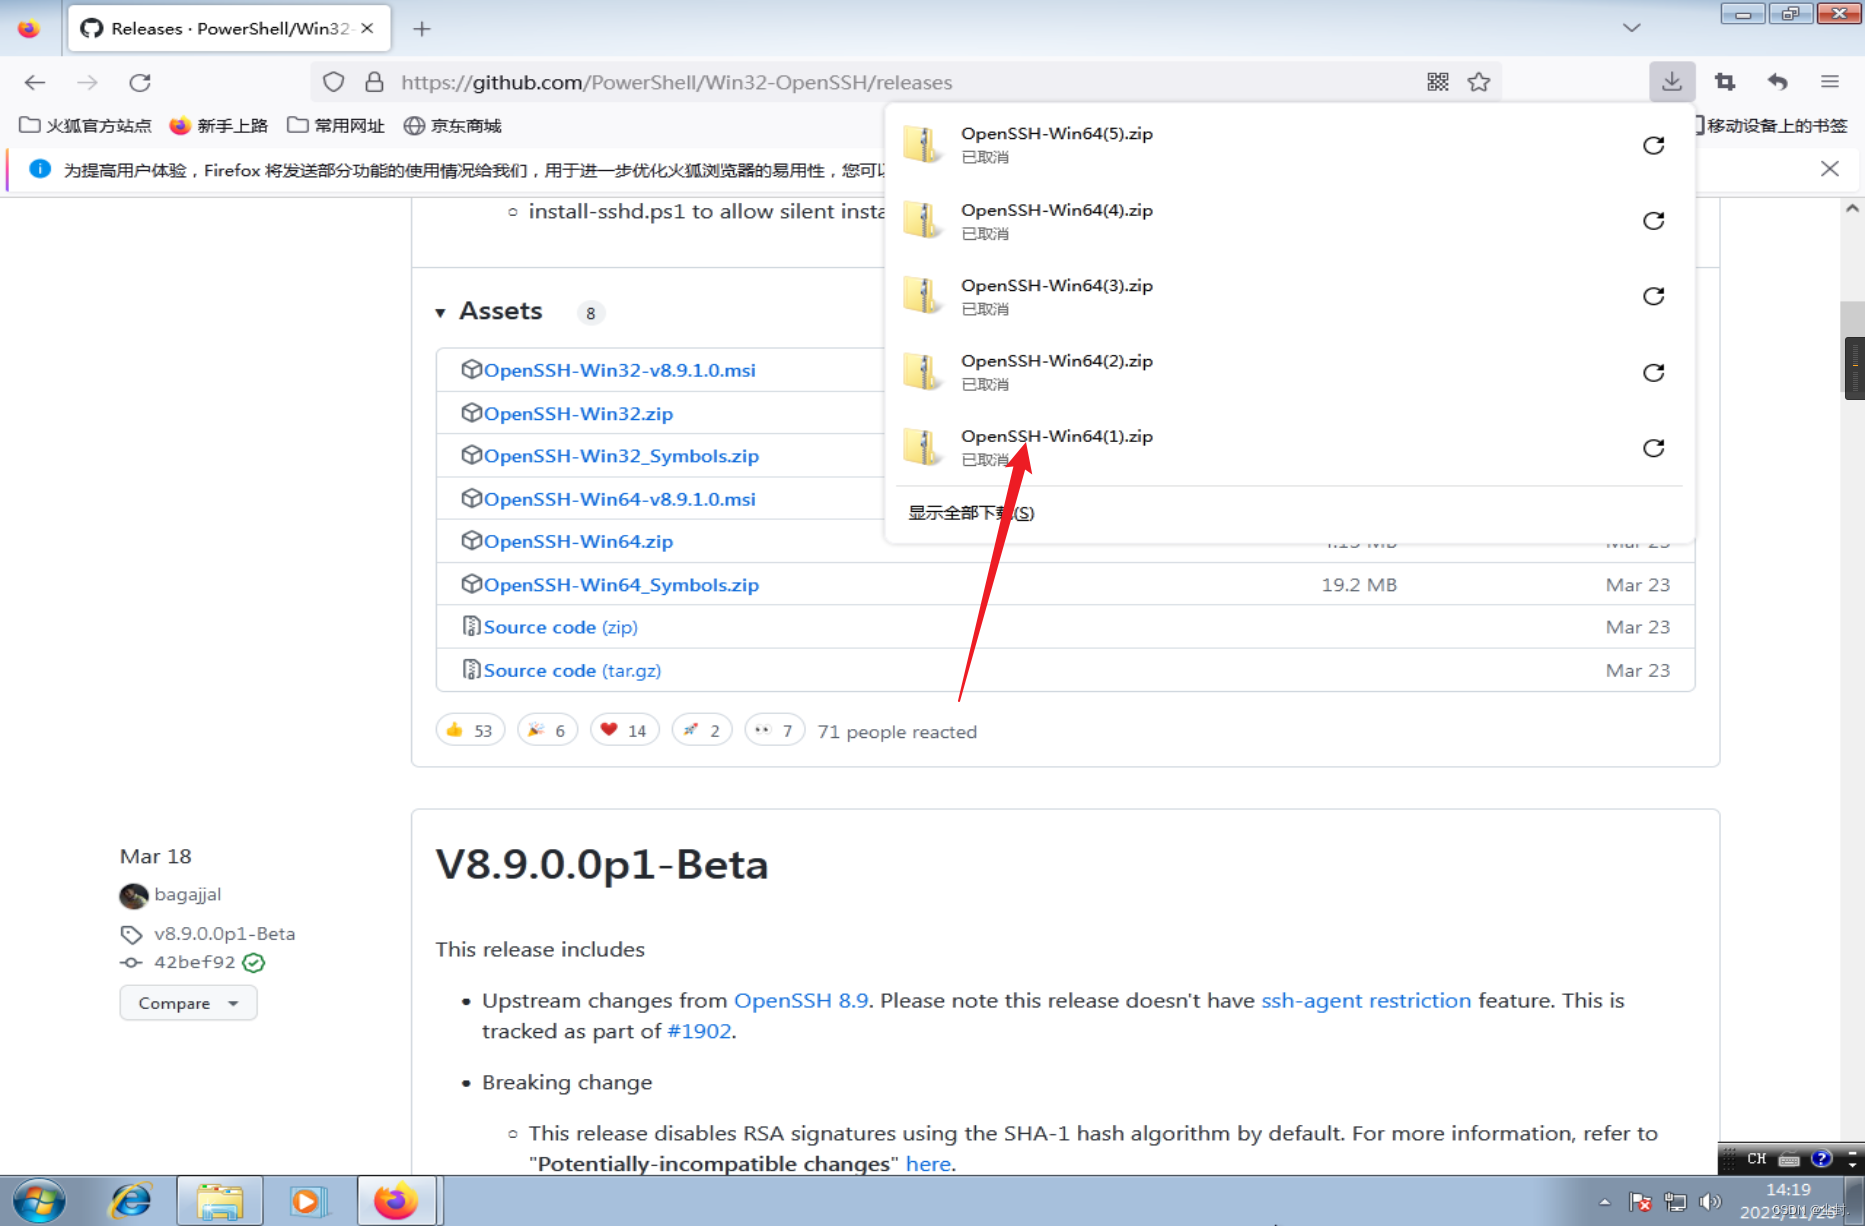Select the Releases PowerShell/Win32 tab
This screenshot has width=1865, height=1226.
[229, 28]
